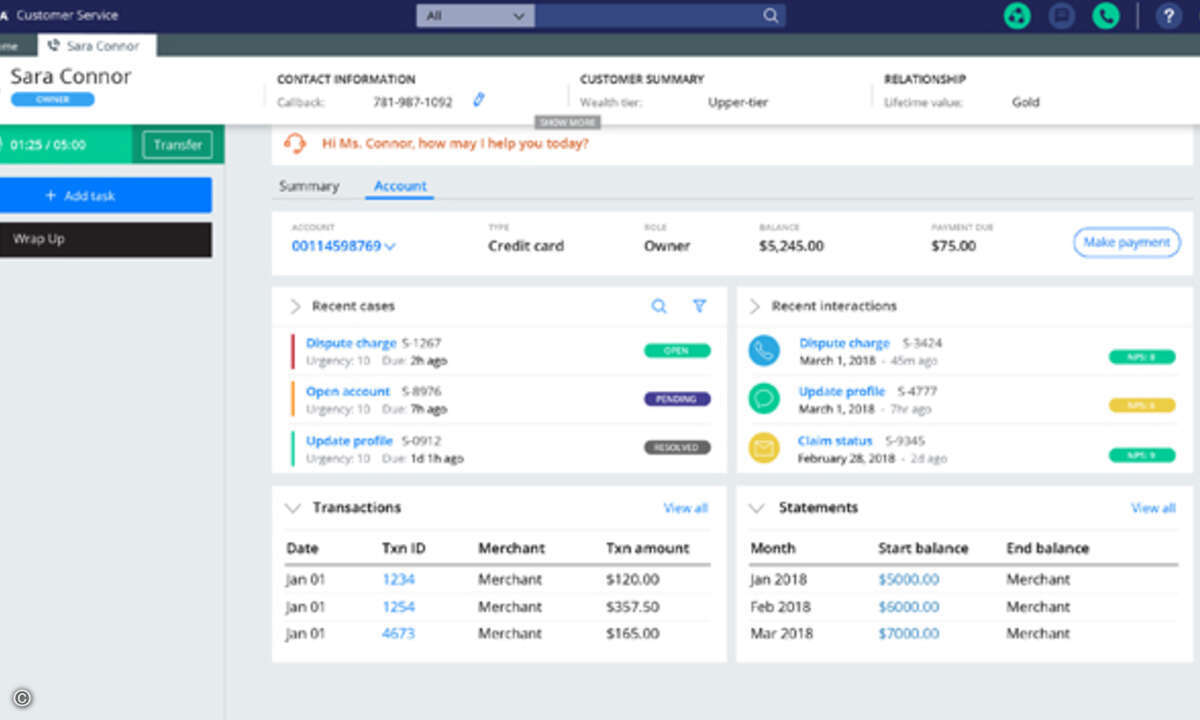Open the $5000.00 start balance statement

[909, 580]
